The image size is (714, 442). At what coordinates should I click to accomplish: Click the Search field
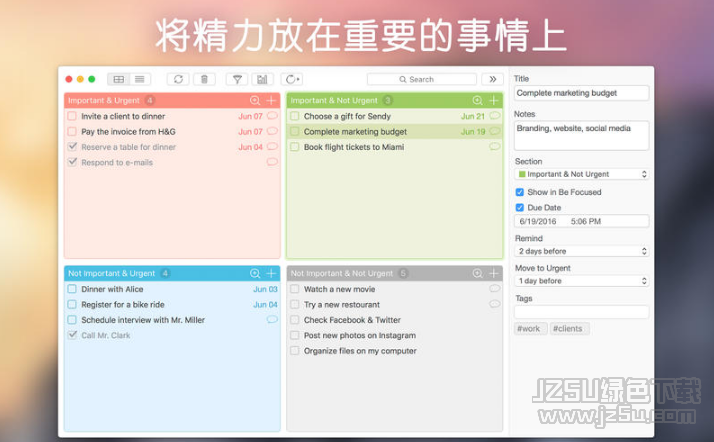coord(422,79)
